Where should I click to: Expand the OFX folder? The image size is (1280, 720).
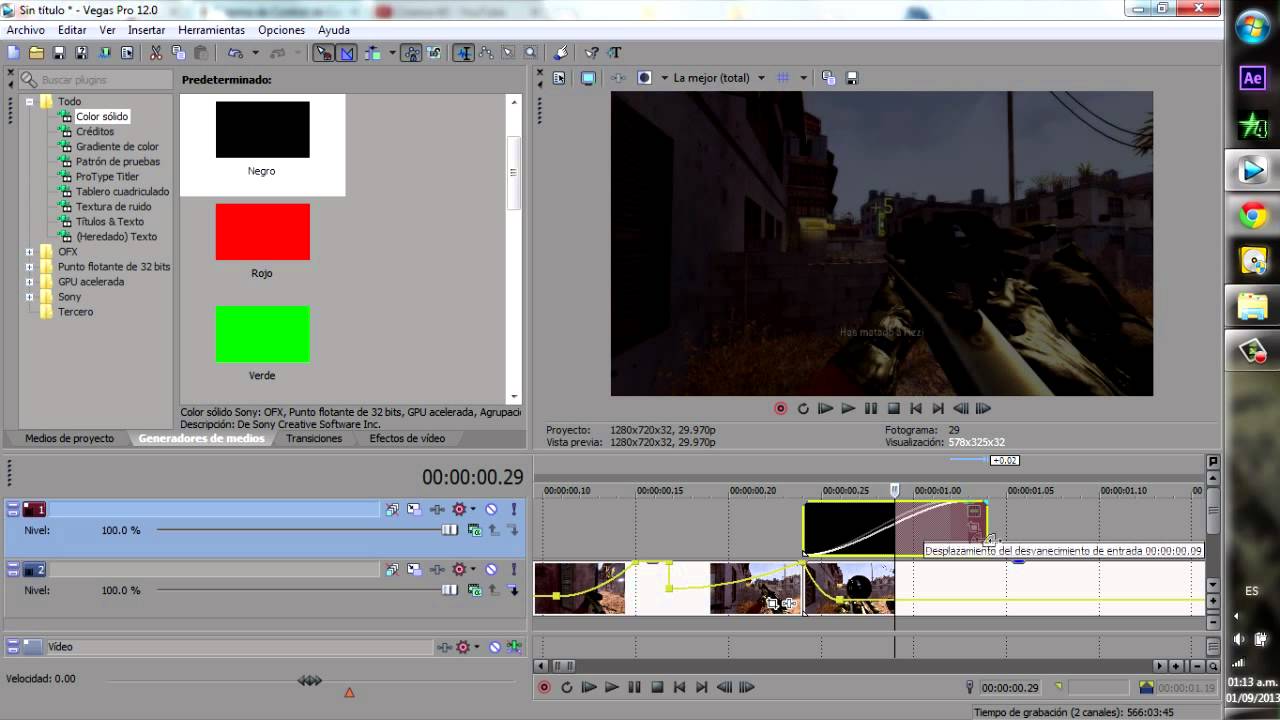click(x=30, y=252)
